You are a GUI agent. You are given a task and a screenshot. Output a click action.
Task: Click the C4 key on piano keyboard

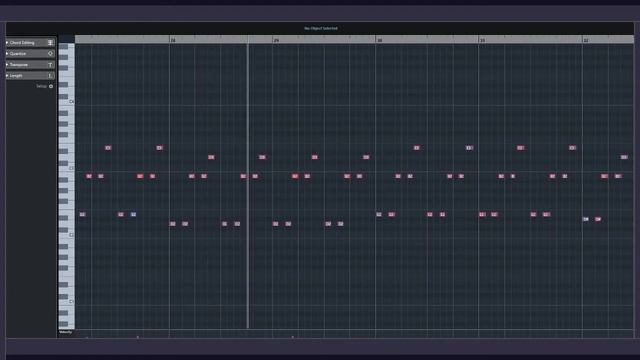tap(67, 102)
